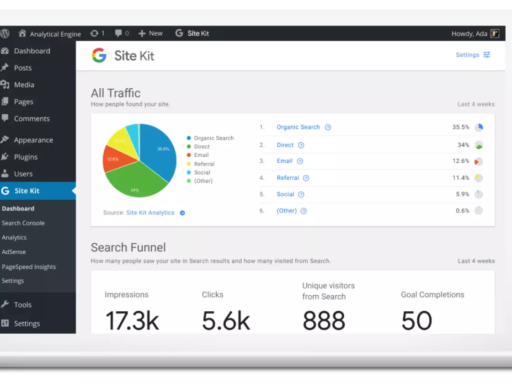The image size is (512, 384).
Task: Click the circle icon next to Referral
Action: (306, 178)
